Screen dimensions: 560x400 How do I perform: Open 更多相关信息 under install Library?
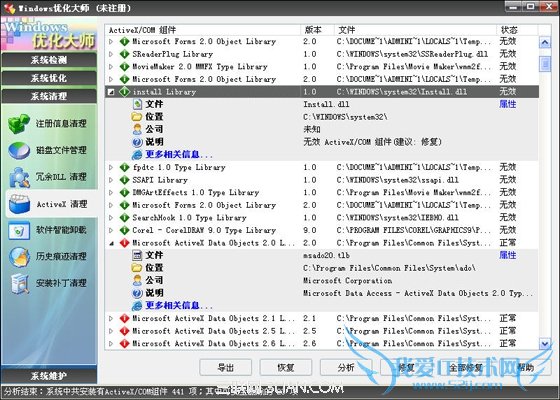coord(179,155)
